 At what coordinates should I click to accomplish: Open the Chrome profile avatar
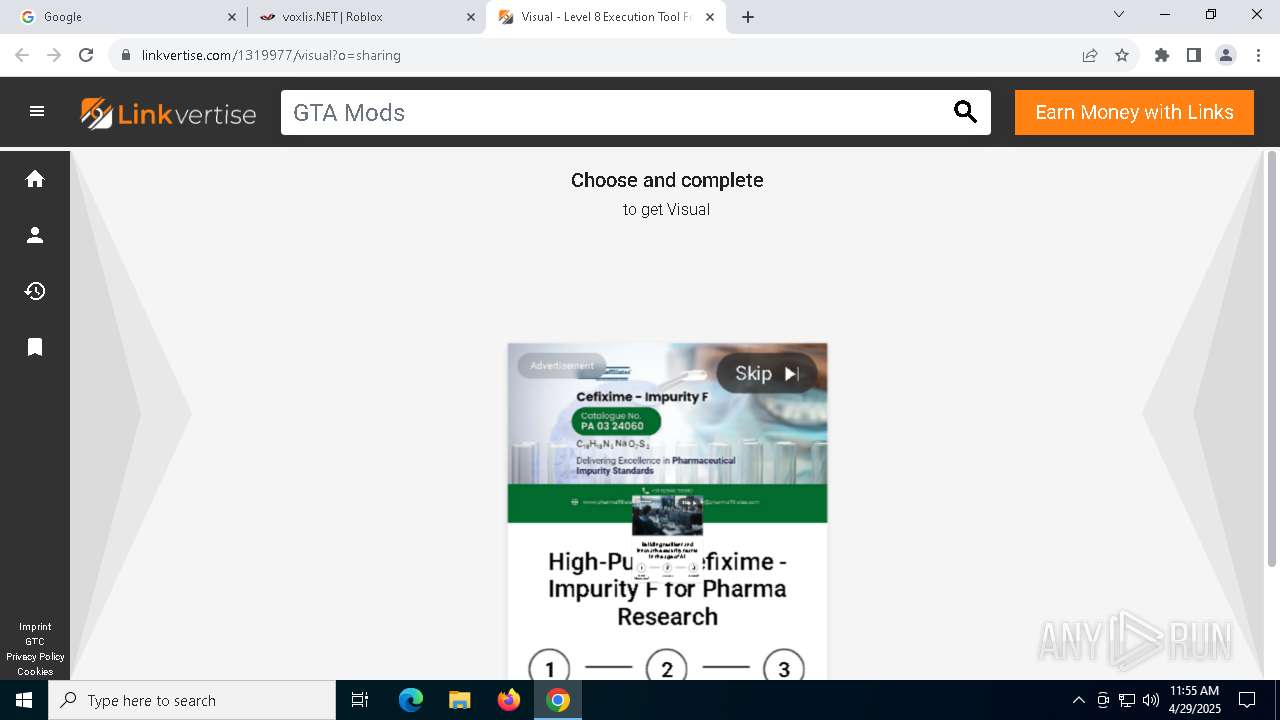pos(1226,55)
